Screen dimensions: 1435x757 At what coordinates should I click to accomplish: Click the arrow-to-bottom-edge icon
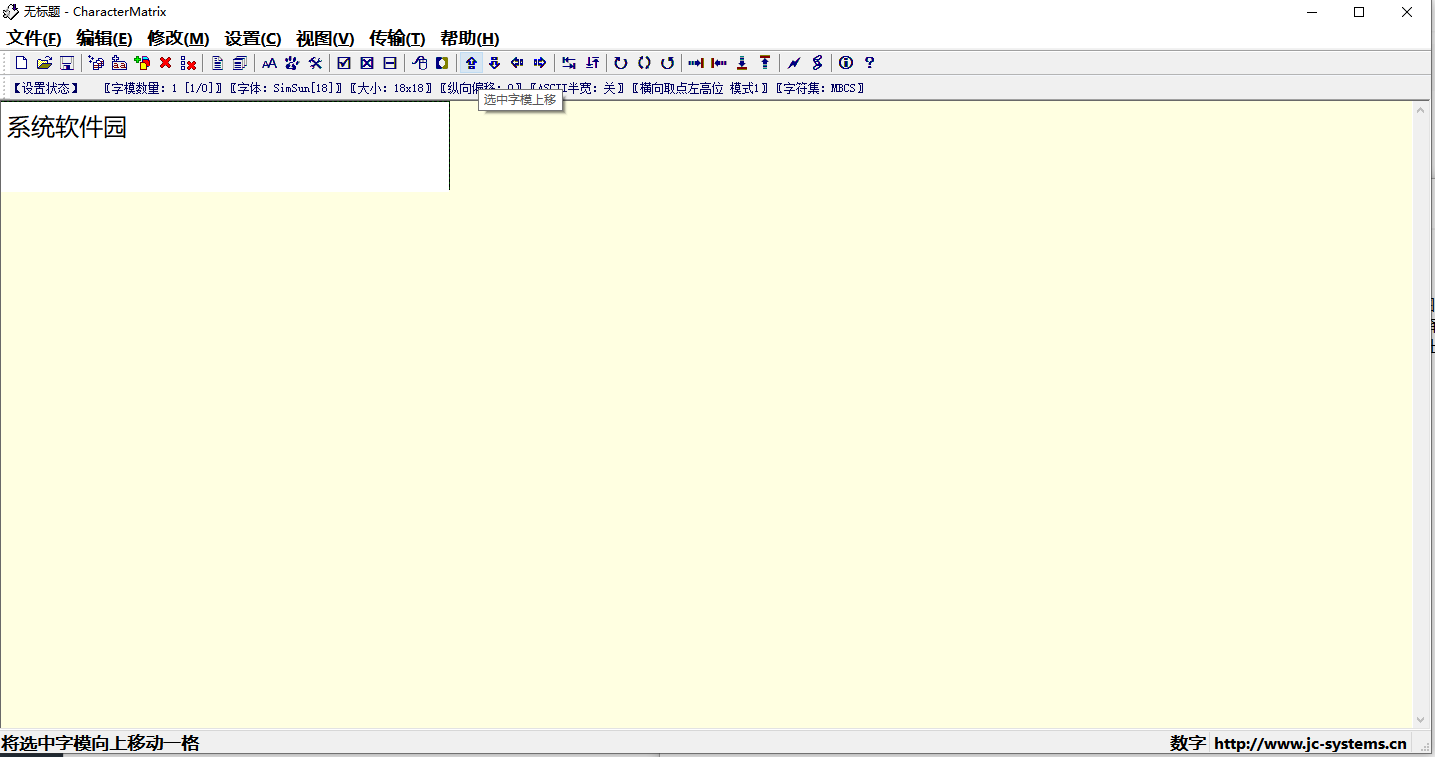coord(742,63)
